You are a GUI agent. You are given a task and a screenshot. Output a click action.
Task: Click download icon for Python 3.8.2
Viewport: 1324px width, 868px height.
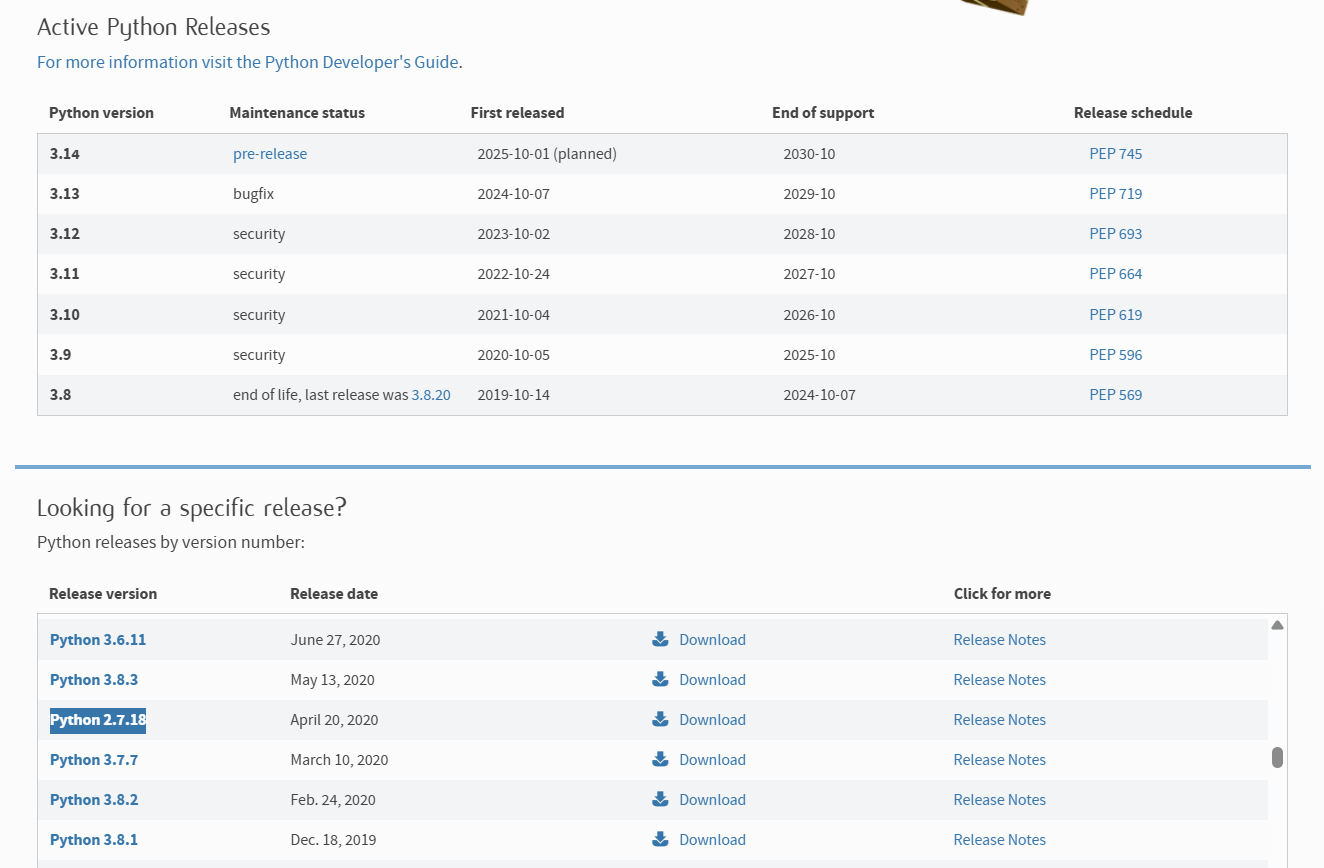coord(660,799)
